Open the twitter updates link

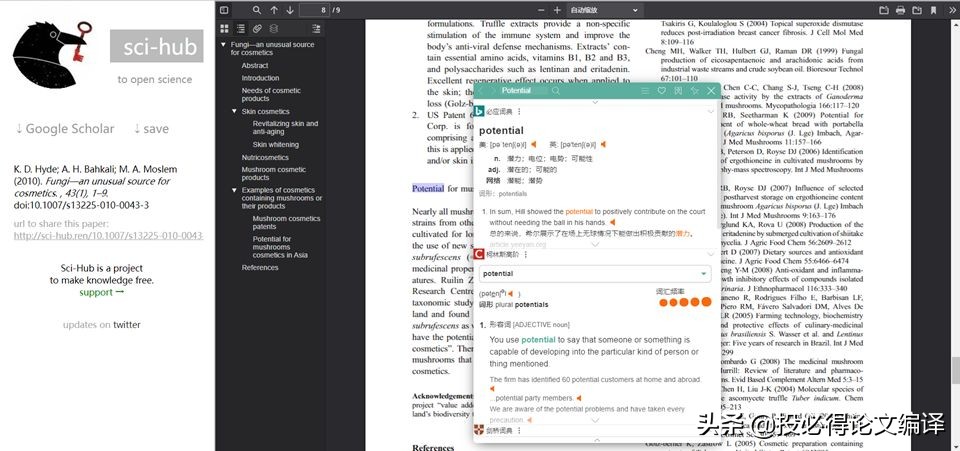point(127,325)
